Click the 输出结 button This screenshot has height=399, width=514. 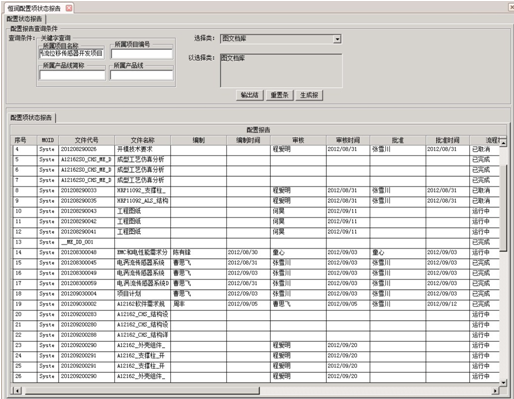250,95
